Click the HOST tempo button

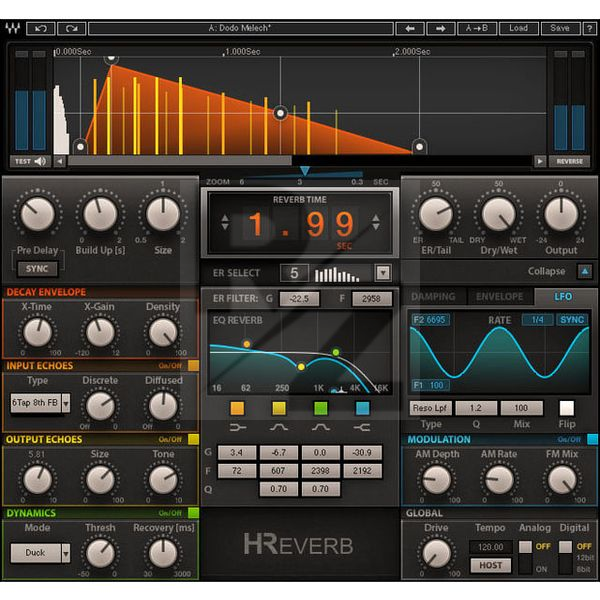click(x=490, y=565)
